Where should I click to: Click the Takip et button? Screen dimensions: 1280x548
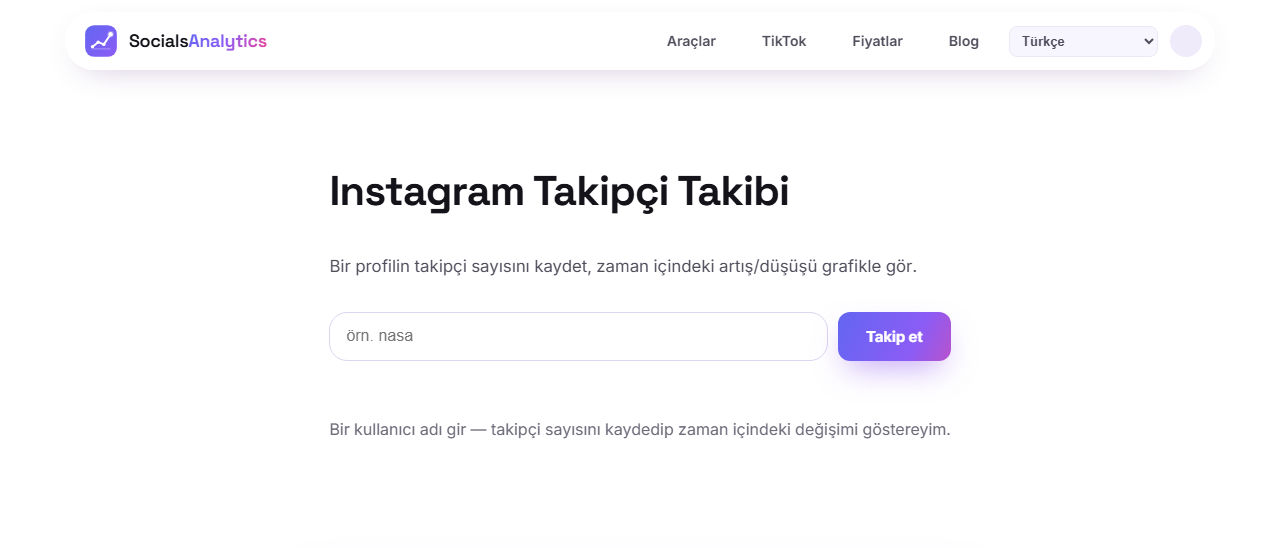point(894,336)
